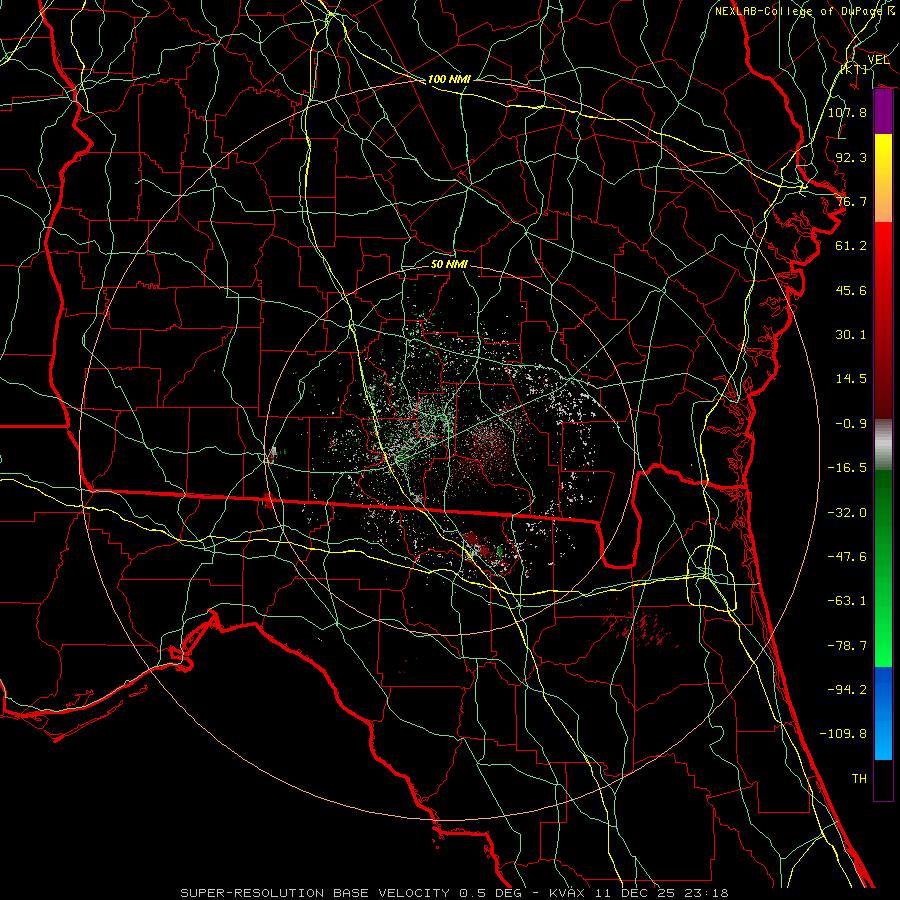Click the -32.0 legend value

click(x=847, y=513)
